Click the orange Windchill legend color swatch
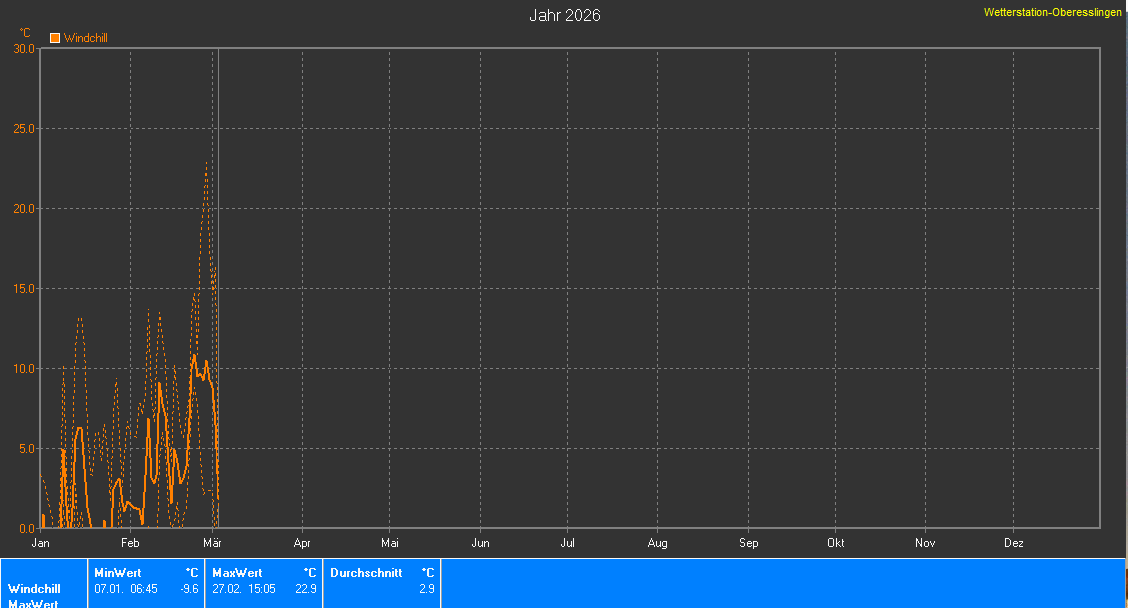1128x608 pixels. coord(55,38)
